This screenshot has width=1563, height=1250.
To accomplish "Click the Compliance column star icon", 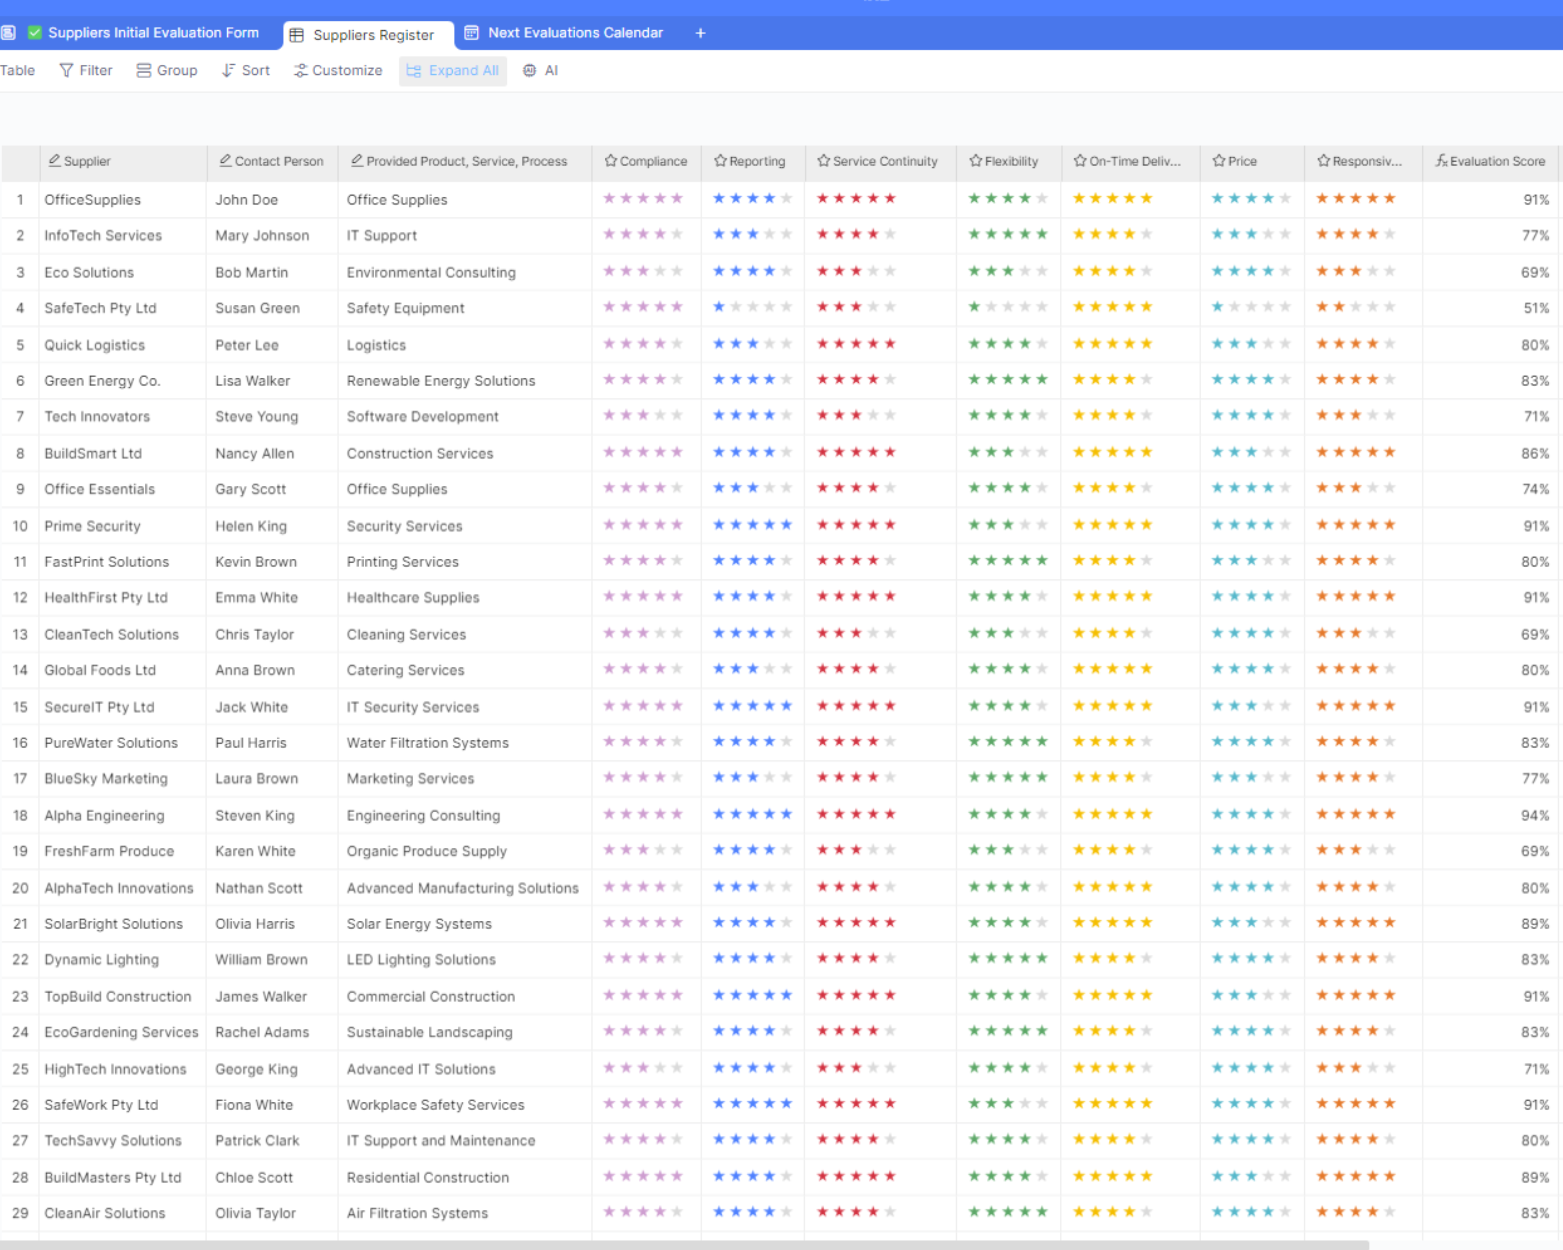I will [x=611, y=161].
